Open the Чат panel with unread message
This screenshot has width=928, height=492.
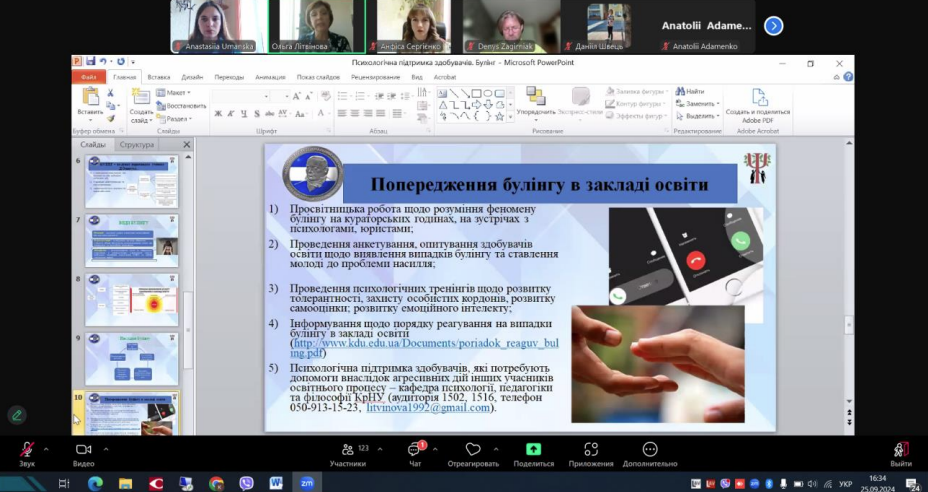click(x=415, y=455)
